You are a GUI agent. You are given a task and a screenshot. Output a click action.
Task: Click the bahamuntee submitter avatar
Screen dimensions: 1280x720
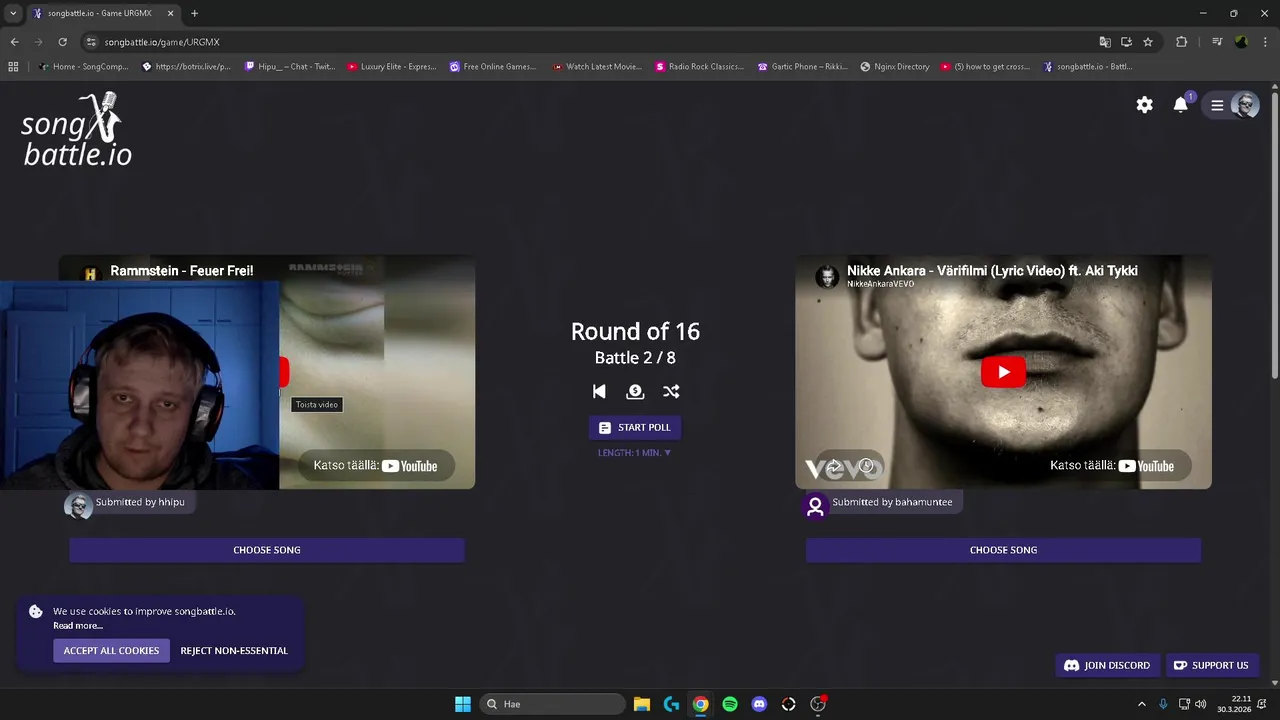point(815,506)
